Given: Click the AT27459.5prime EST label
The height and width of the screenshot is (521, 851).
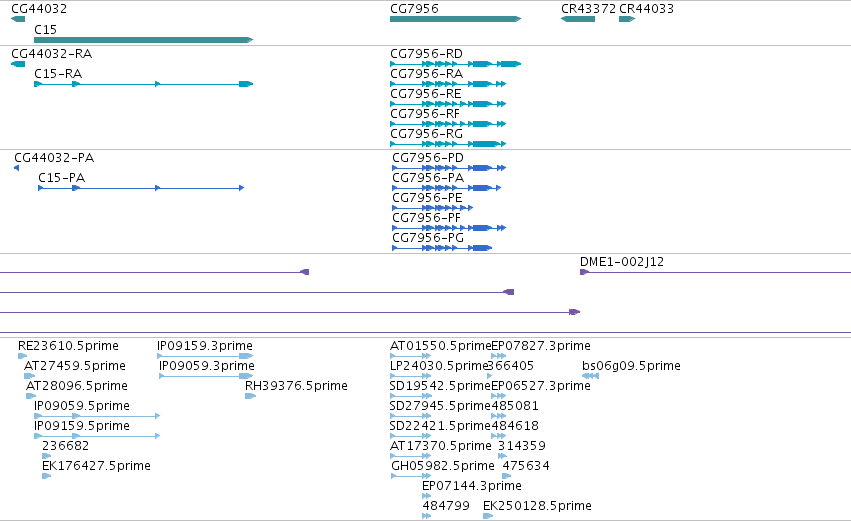Looking at the screenshot, I should 75,366.
